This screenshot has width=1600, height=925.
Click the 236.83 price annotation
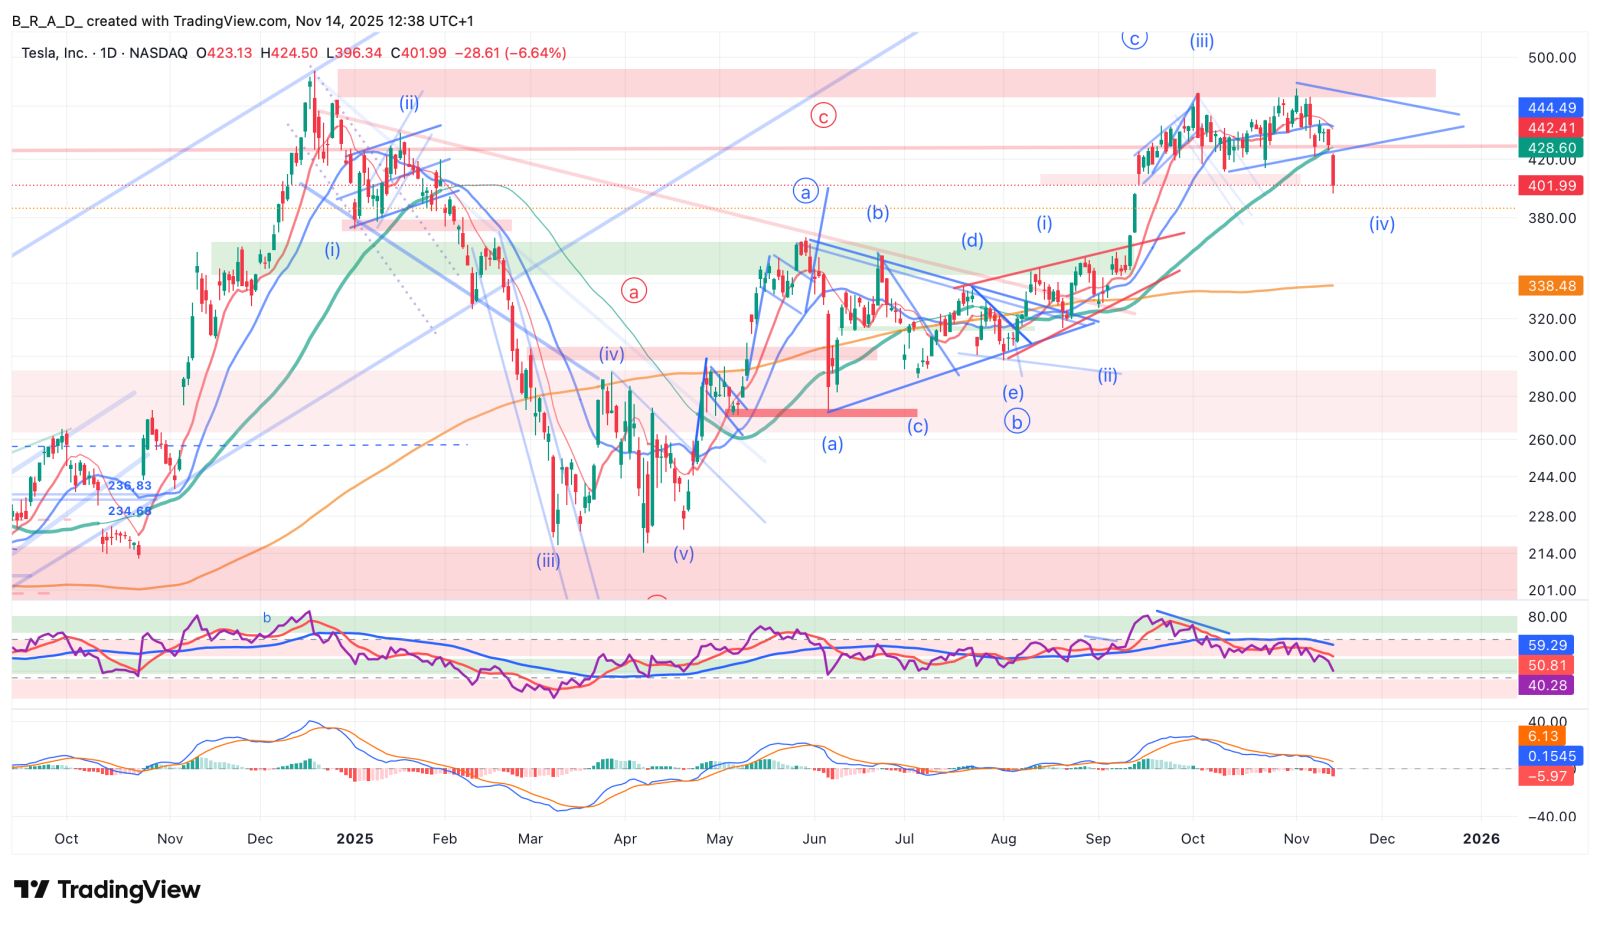(130, 486)
